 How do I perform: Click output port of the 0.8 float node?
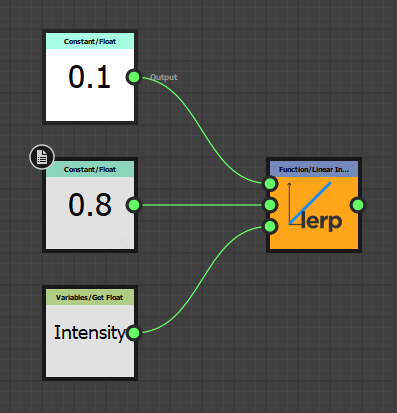(134, 205)
